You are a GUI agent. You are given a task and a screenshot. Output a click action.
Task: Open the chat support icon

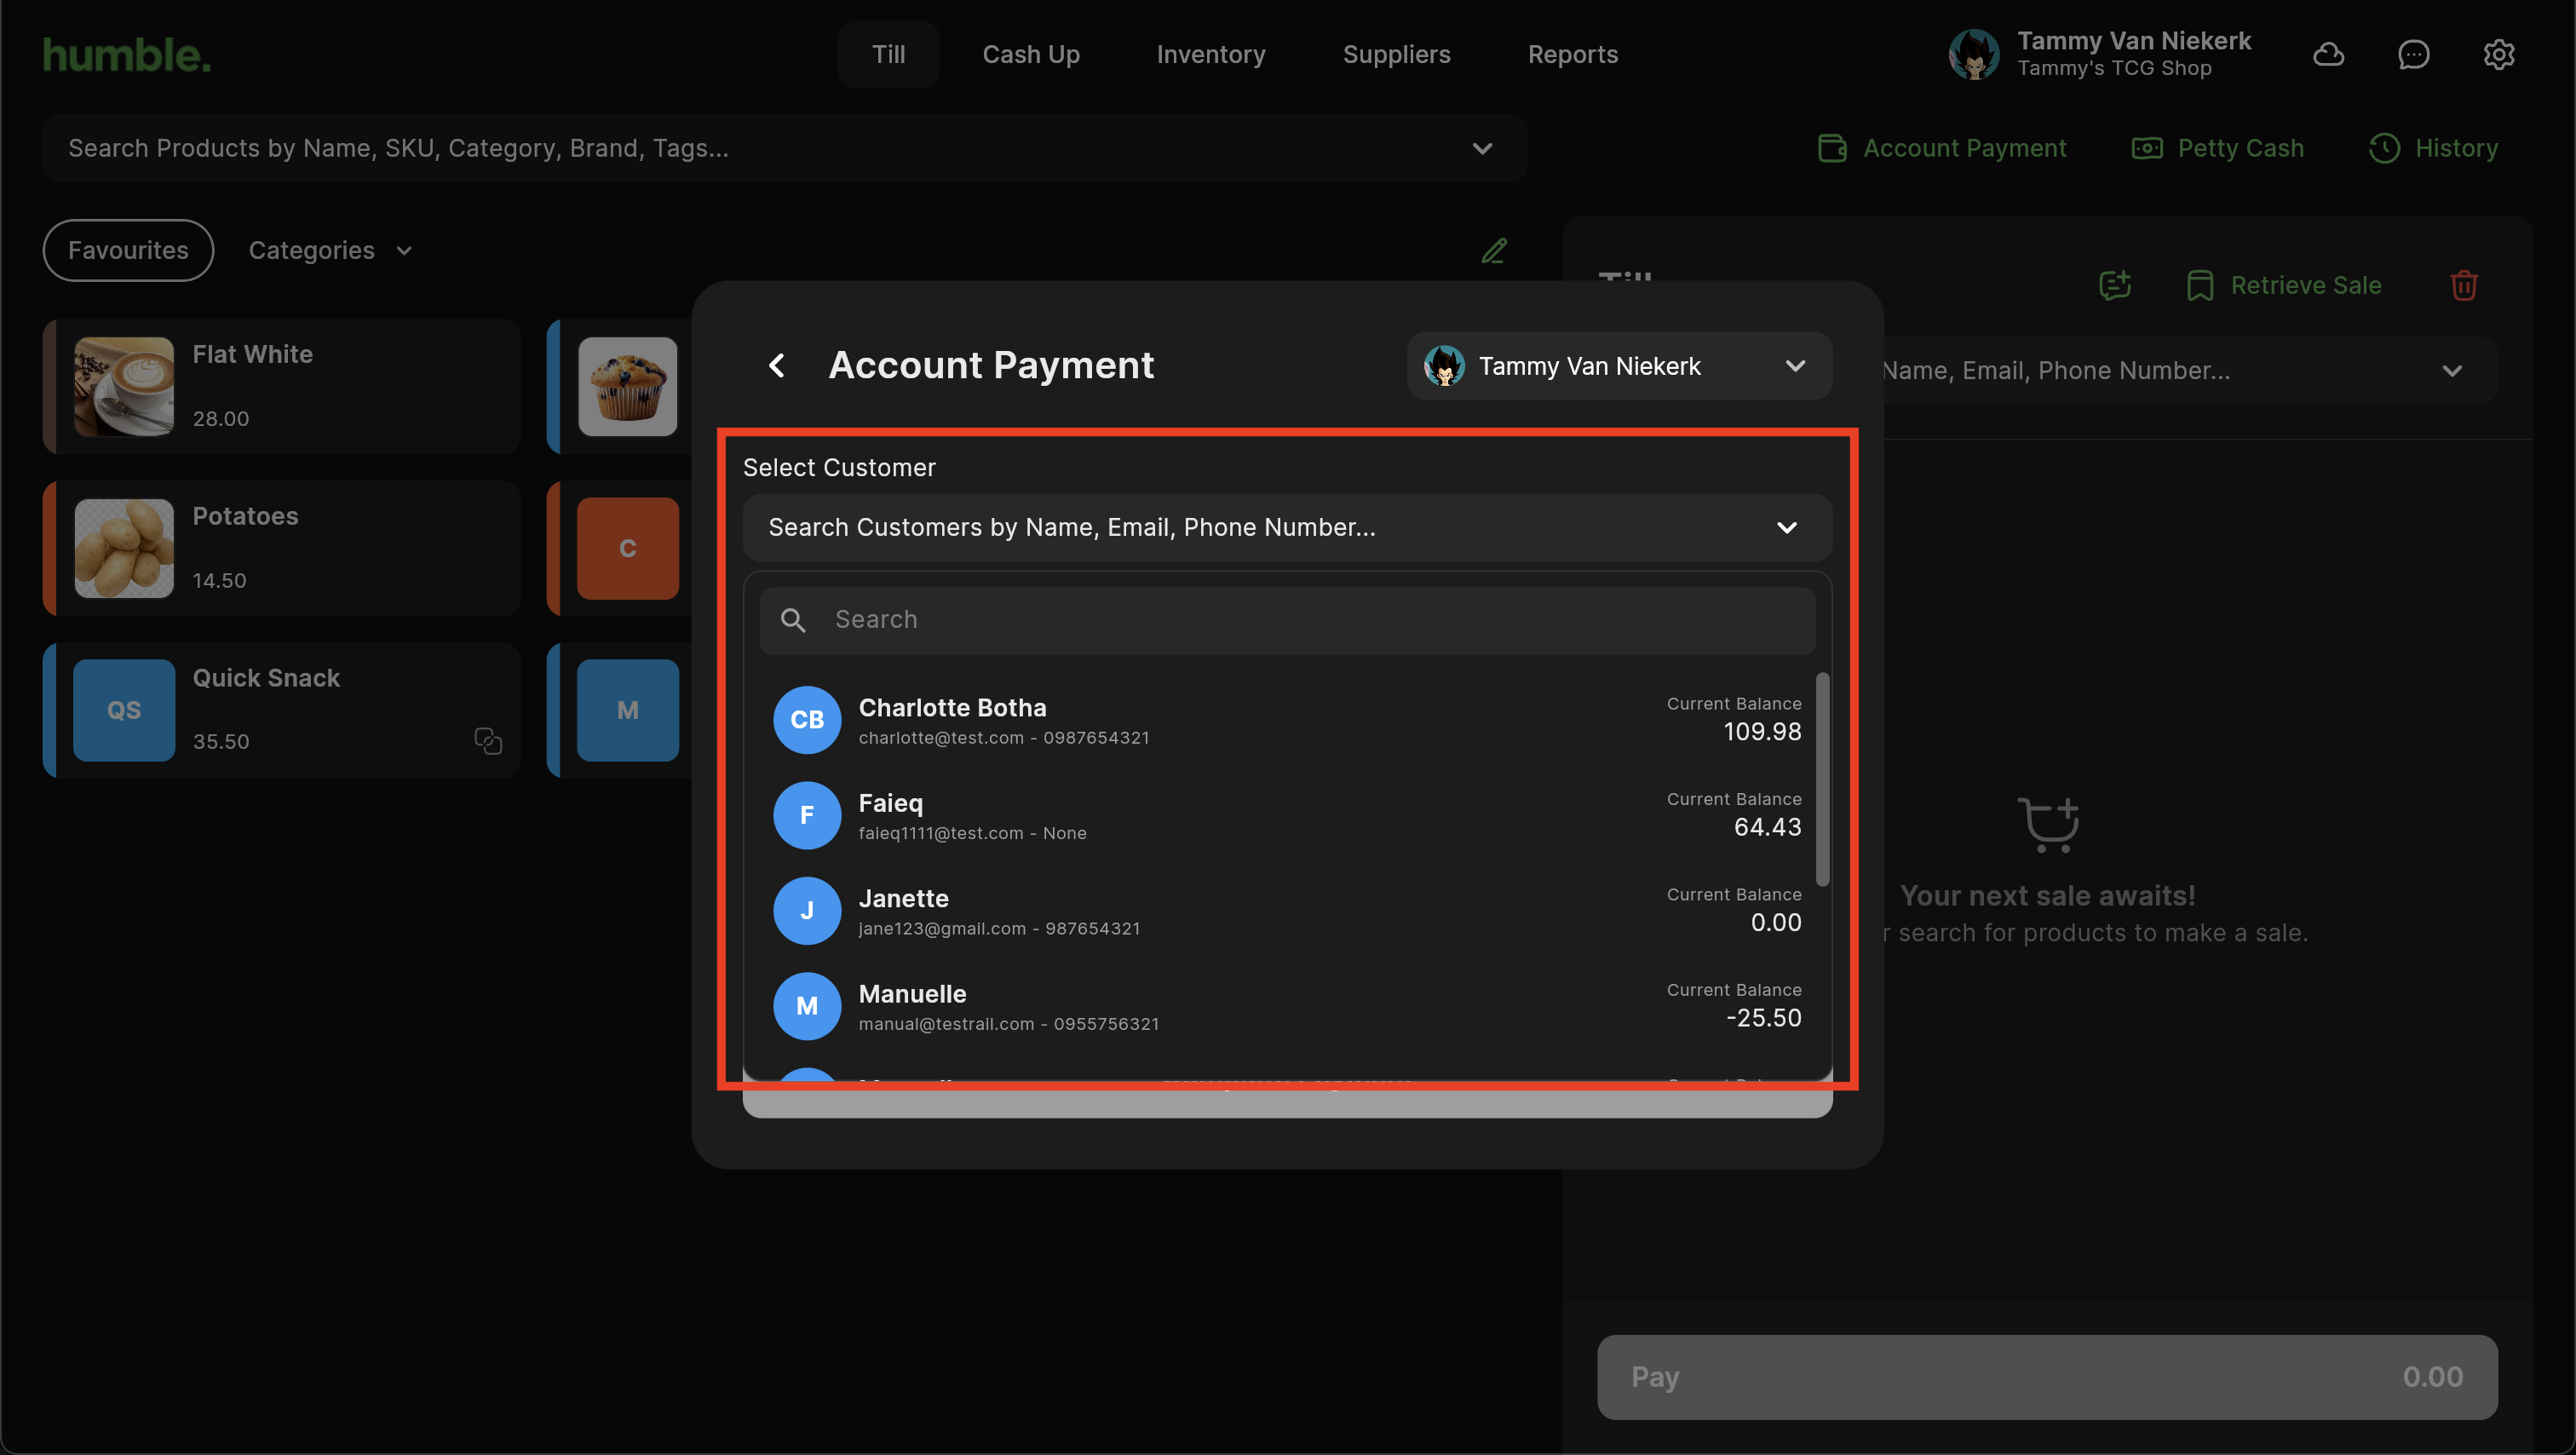tap(2413, 54)
